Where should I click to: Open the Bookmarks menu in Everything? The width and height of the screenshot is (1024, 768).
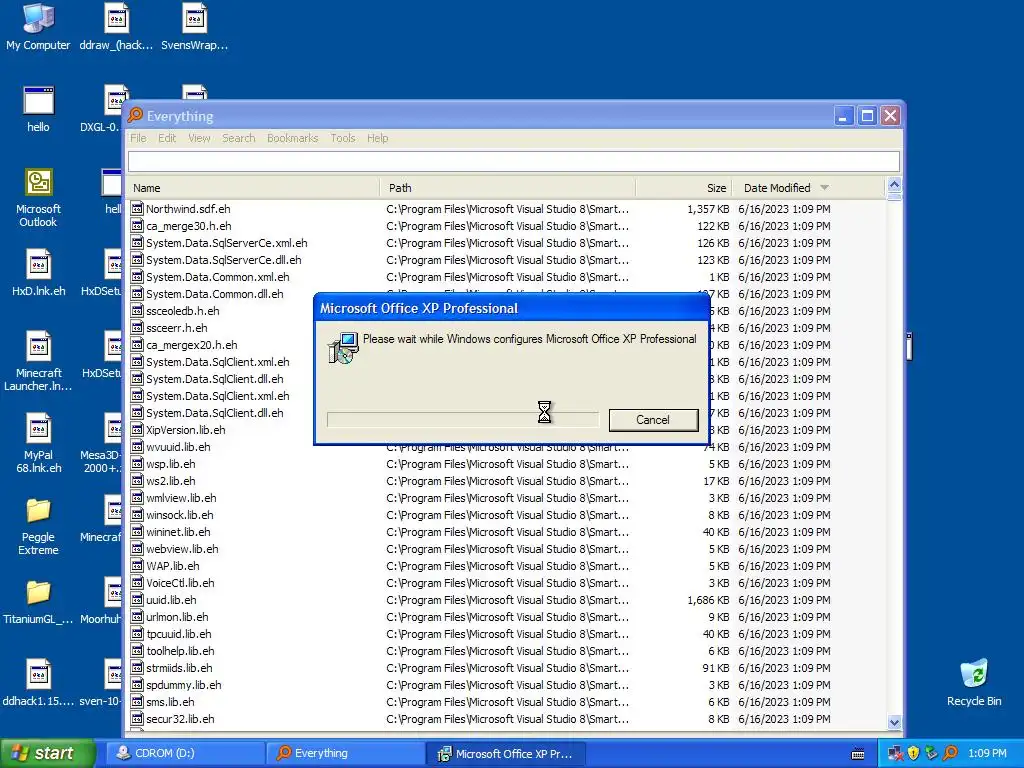tap(292, 138)
